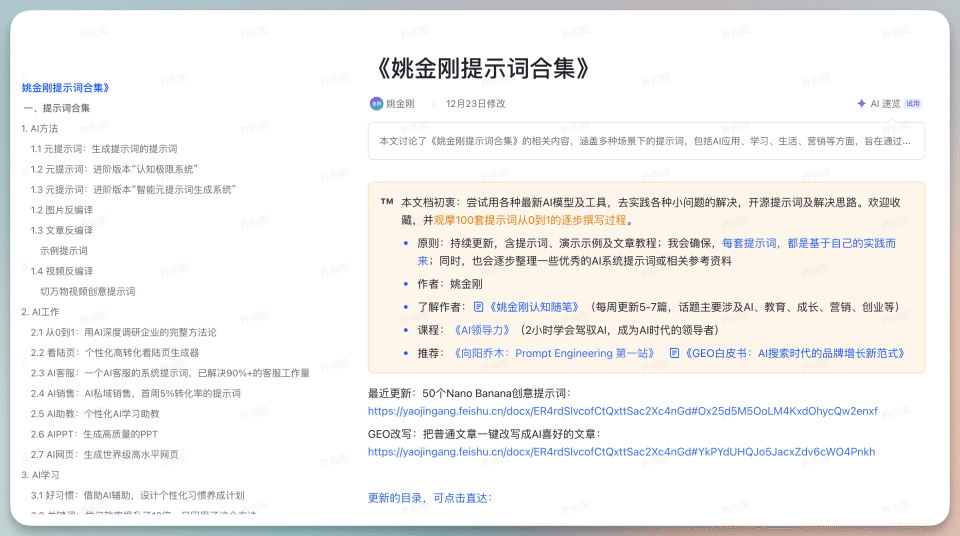Open the GEO改写 feishu URL

tap(621, 451)
